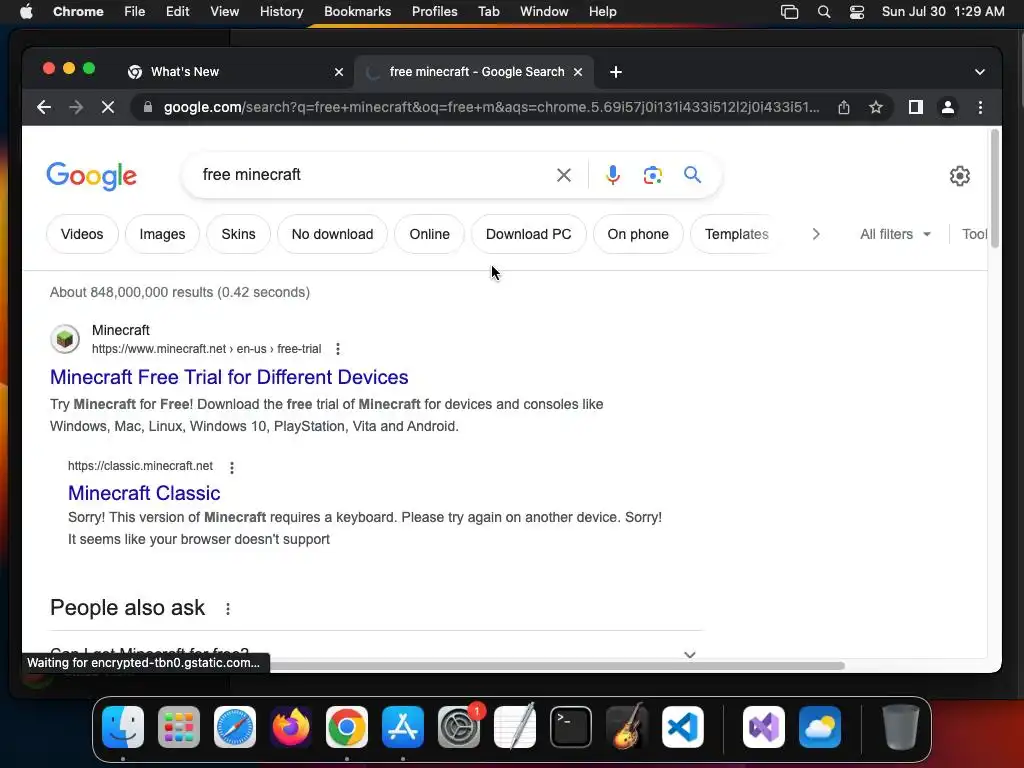The image size is (1024, 768).
Task: Open Minecraft Free Trial for Different Devices
Action: 229,377
